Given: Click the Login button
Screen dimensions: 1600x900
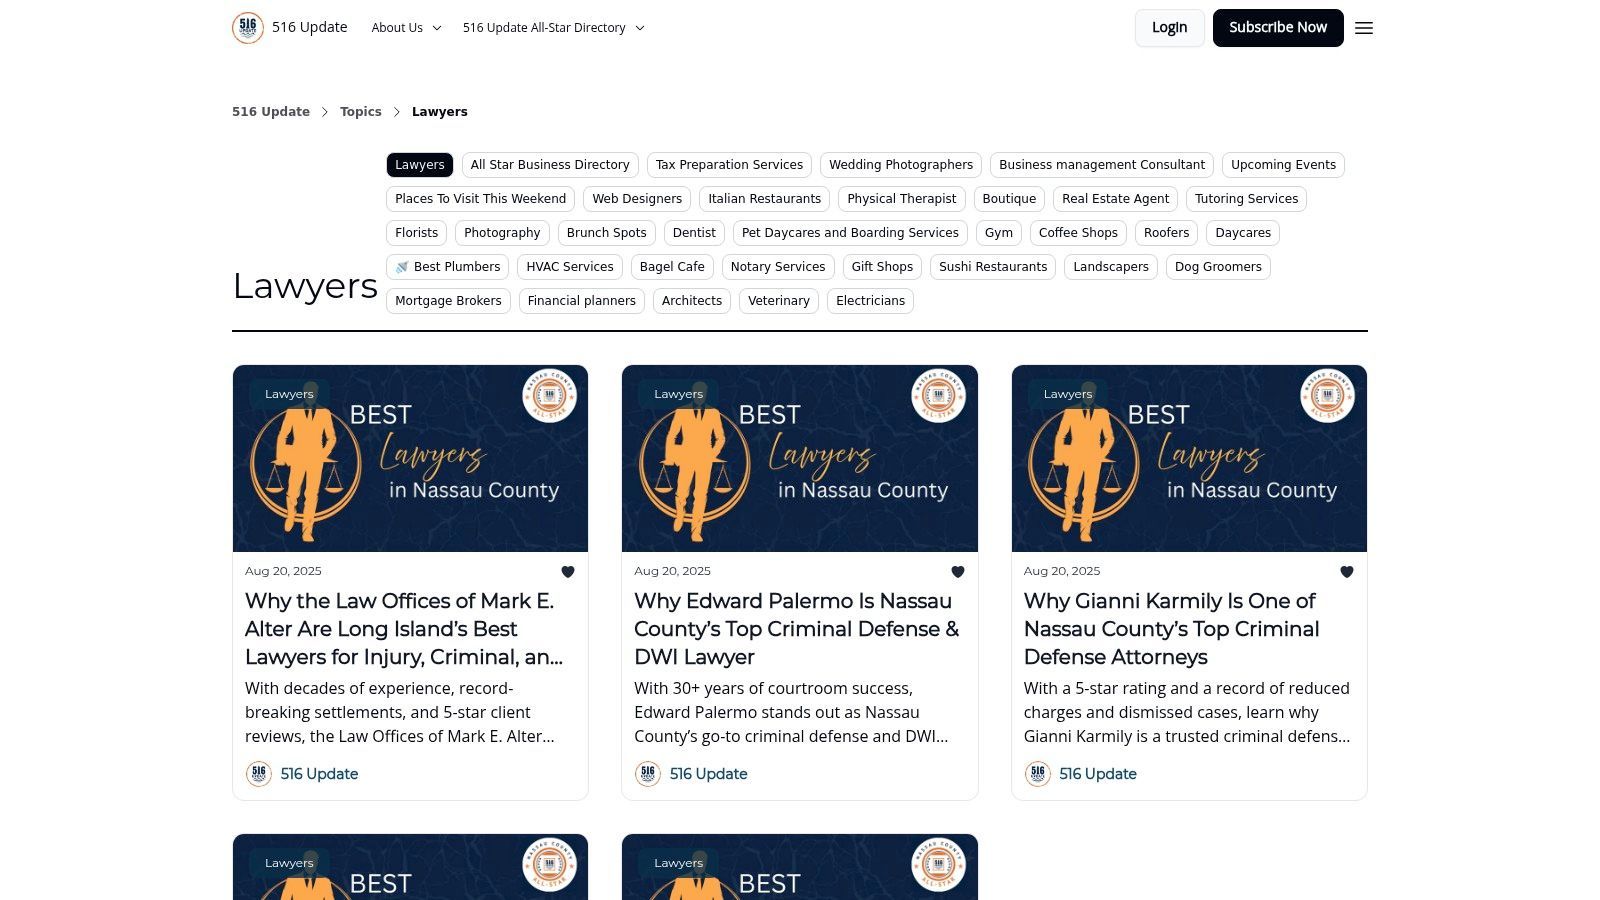Looking at the screenshot, I should click(1169, 28).
